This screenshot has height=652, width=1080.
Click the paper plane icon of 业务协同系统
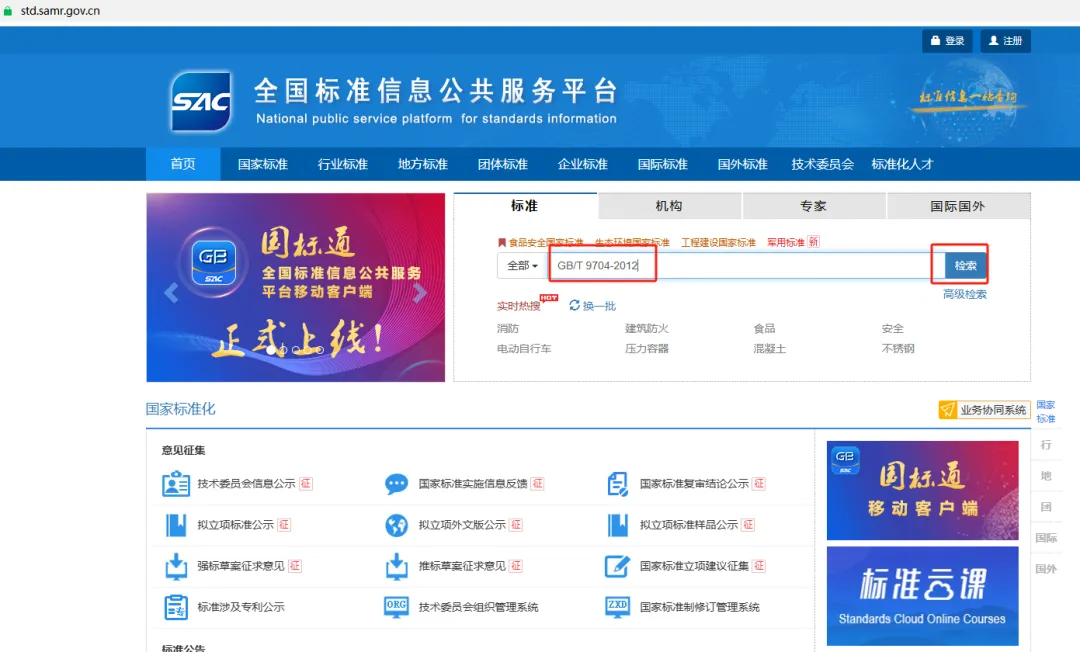948,410
